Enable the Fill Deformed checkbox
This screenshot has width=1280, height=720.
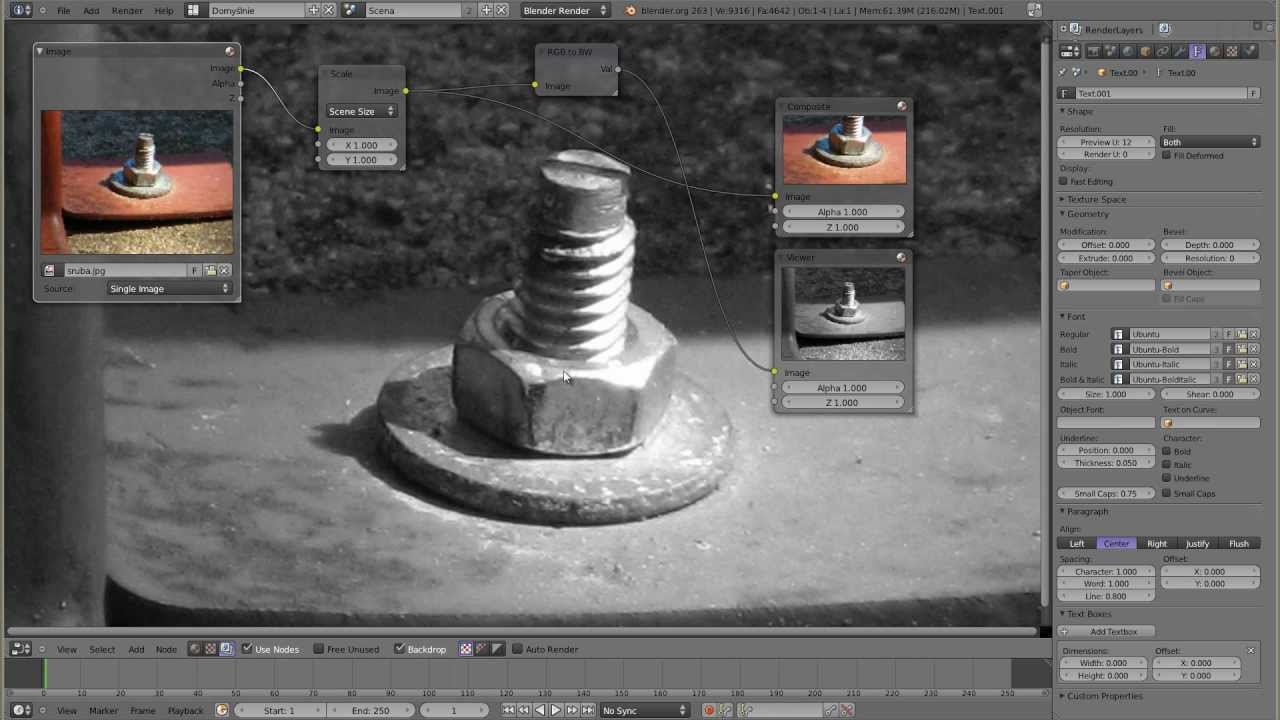pos(1167,155)
